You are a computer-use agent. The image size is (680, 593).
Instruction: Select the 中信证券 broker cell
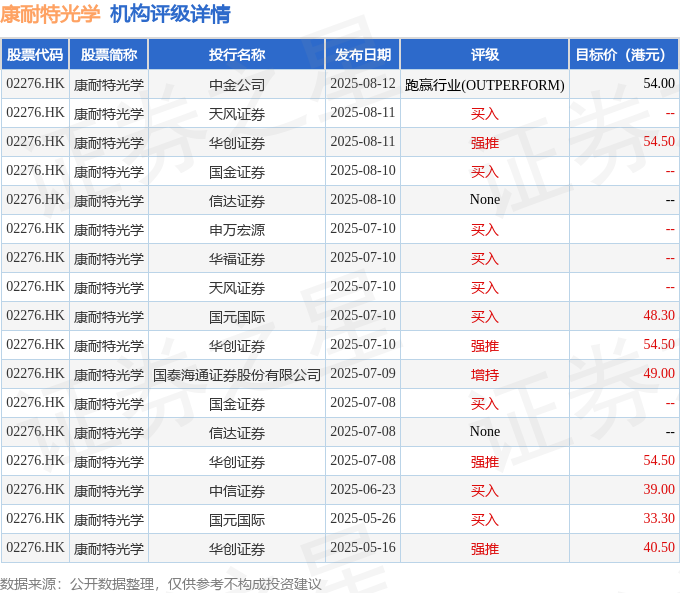237,491
